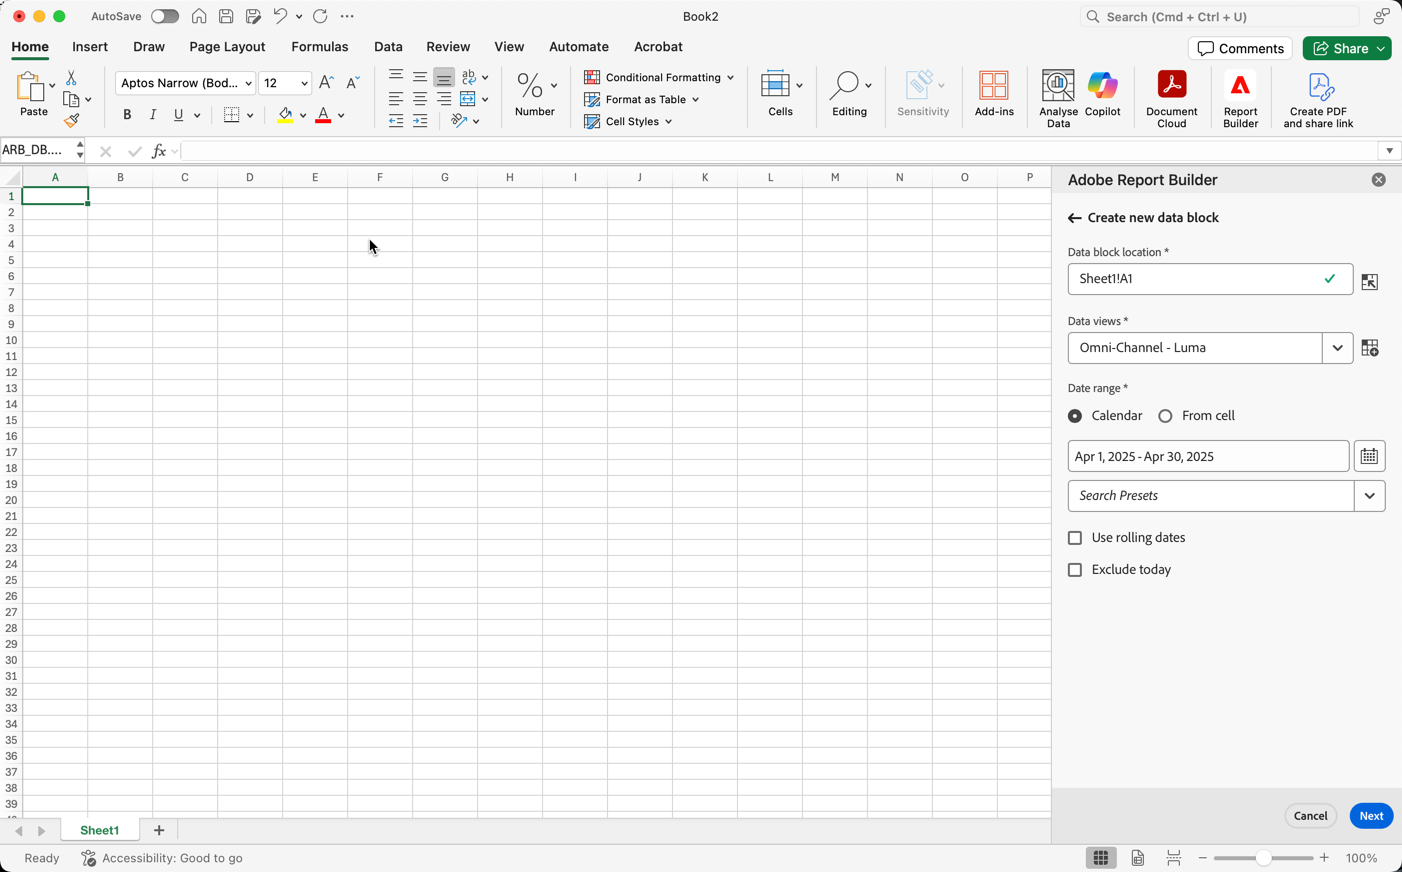The height and width of the screenshot is (872, 1402).
Task: Switch to the Review tab
Action: coord(448,47)
